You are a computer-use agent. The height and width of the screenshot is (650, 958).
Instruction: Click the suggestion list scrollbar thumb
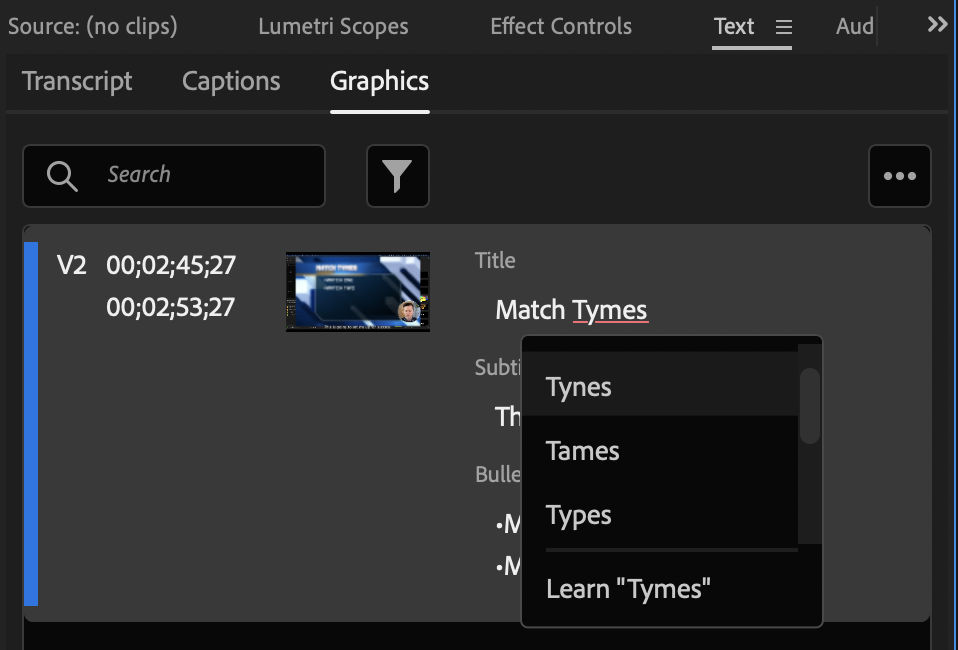point(810,405)
